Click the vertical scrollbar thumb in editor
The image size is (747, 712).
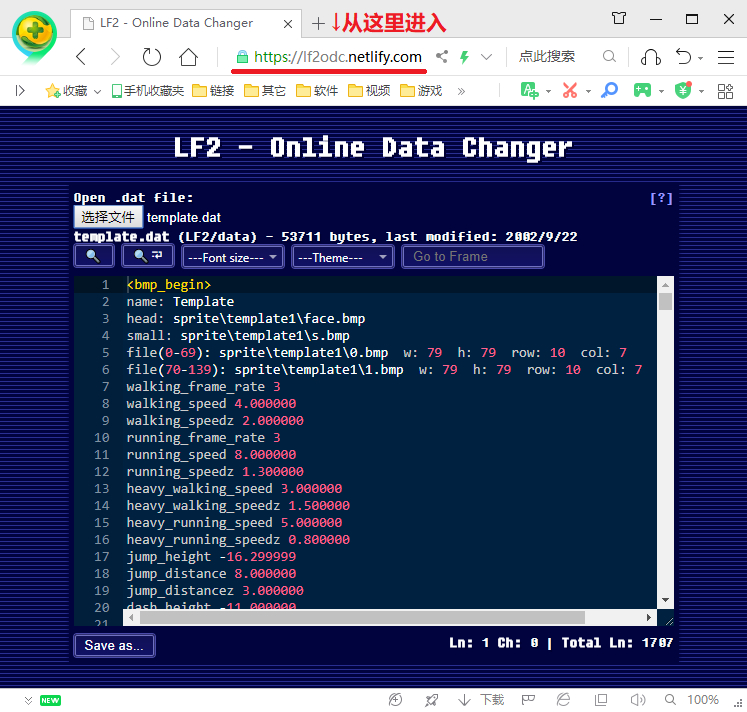tap(665, 301)
